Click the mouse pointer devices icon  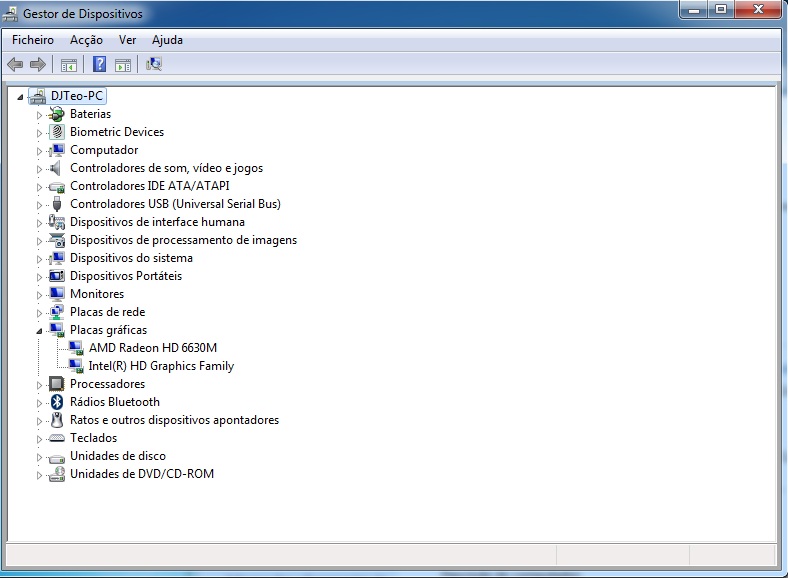click(57, 420)
